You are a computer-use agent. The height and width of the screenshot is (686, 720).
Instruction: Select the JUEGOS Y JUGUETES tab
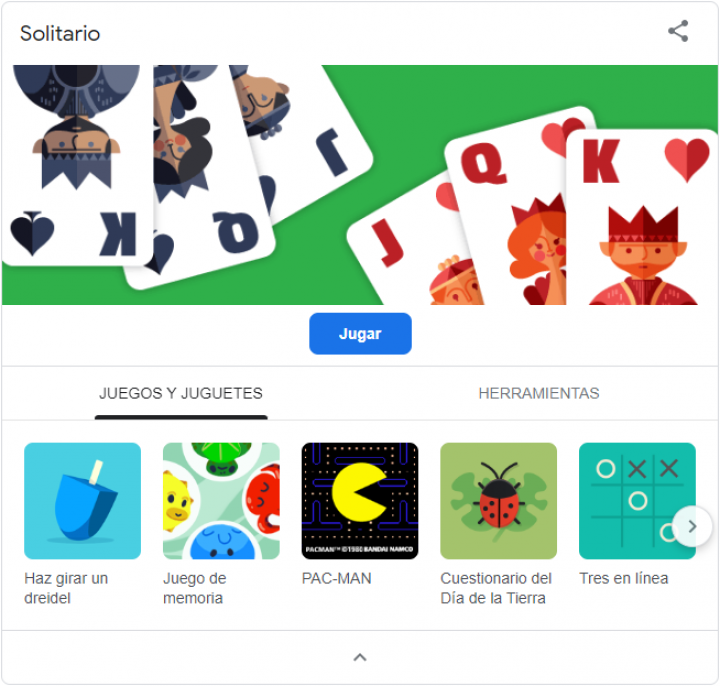pos(181,394)
